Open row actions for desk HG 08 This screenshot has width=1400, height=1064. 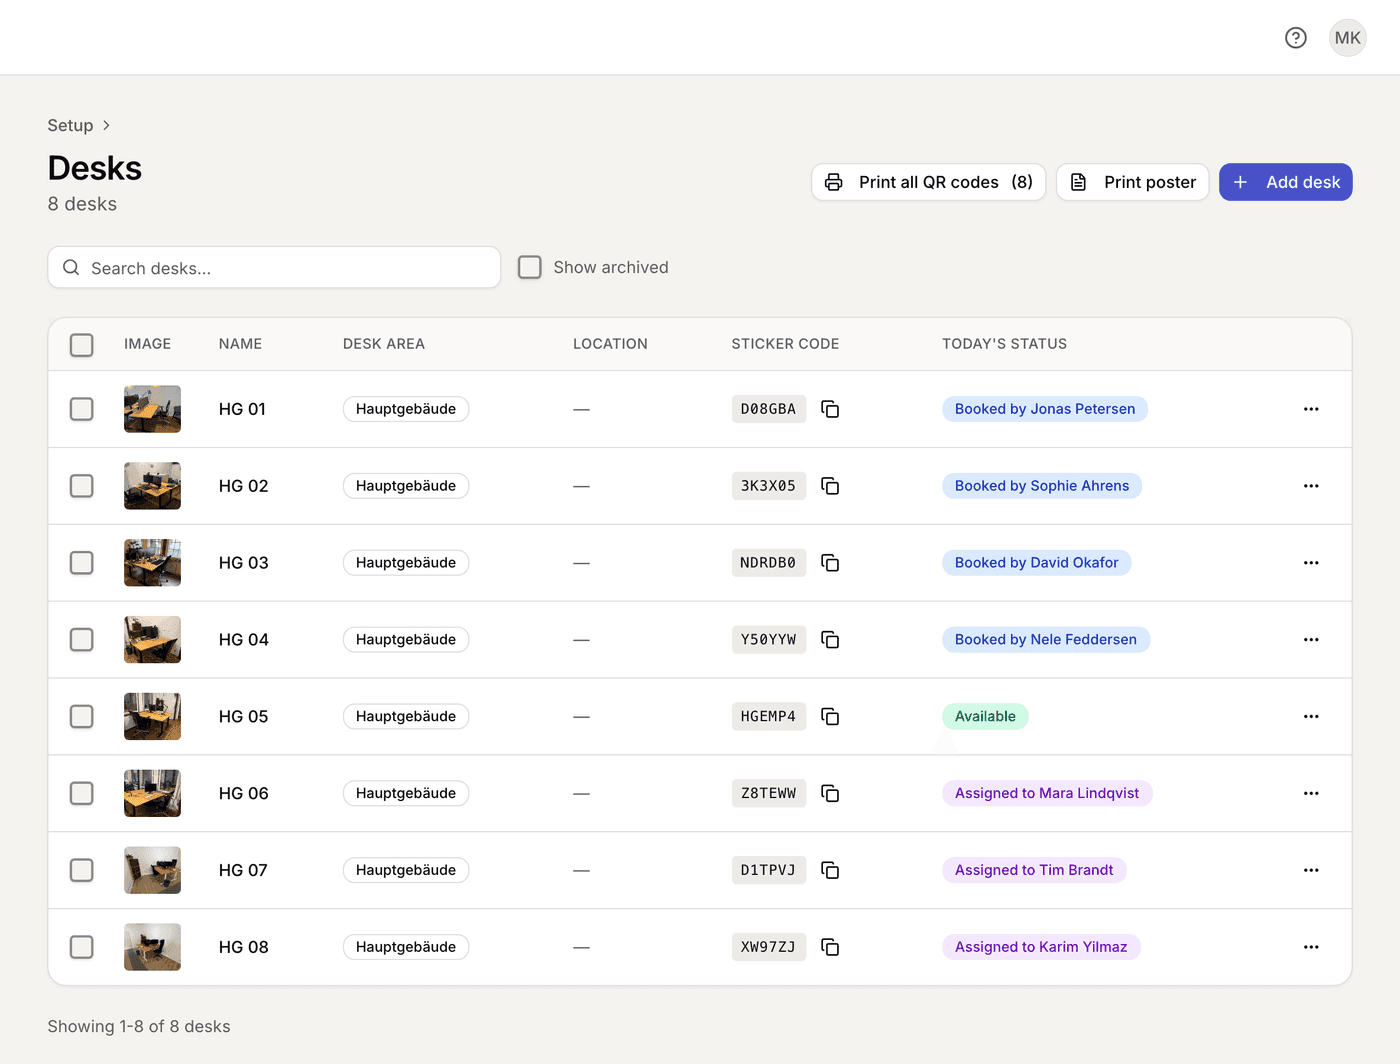point(1311,947)
